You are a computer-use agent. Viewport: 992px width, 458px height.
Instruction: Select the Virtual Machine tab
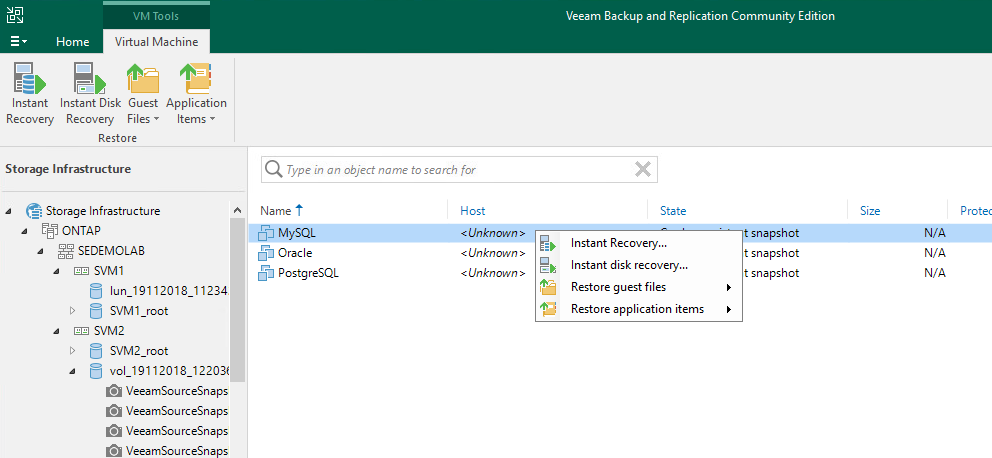156,42
